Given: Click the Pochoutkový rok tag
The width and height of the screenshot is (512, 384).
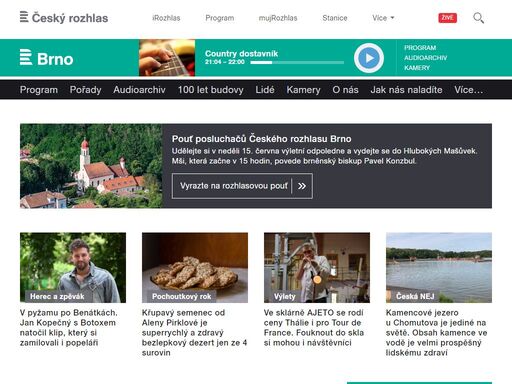Looking at the screenshot, I should coord(182,296).
